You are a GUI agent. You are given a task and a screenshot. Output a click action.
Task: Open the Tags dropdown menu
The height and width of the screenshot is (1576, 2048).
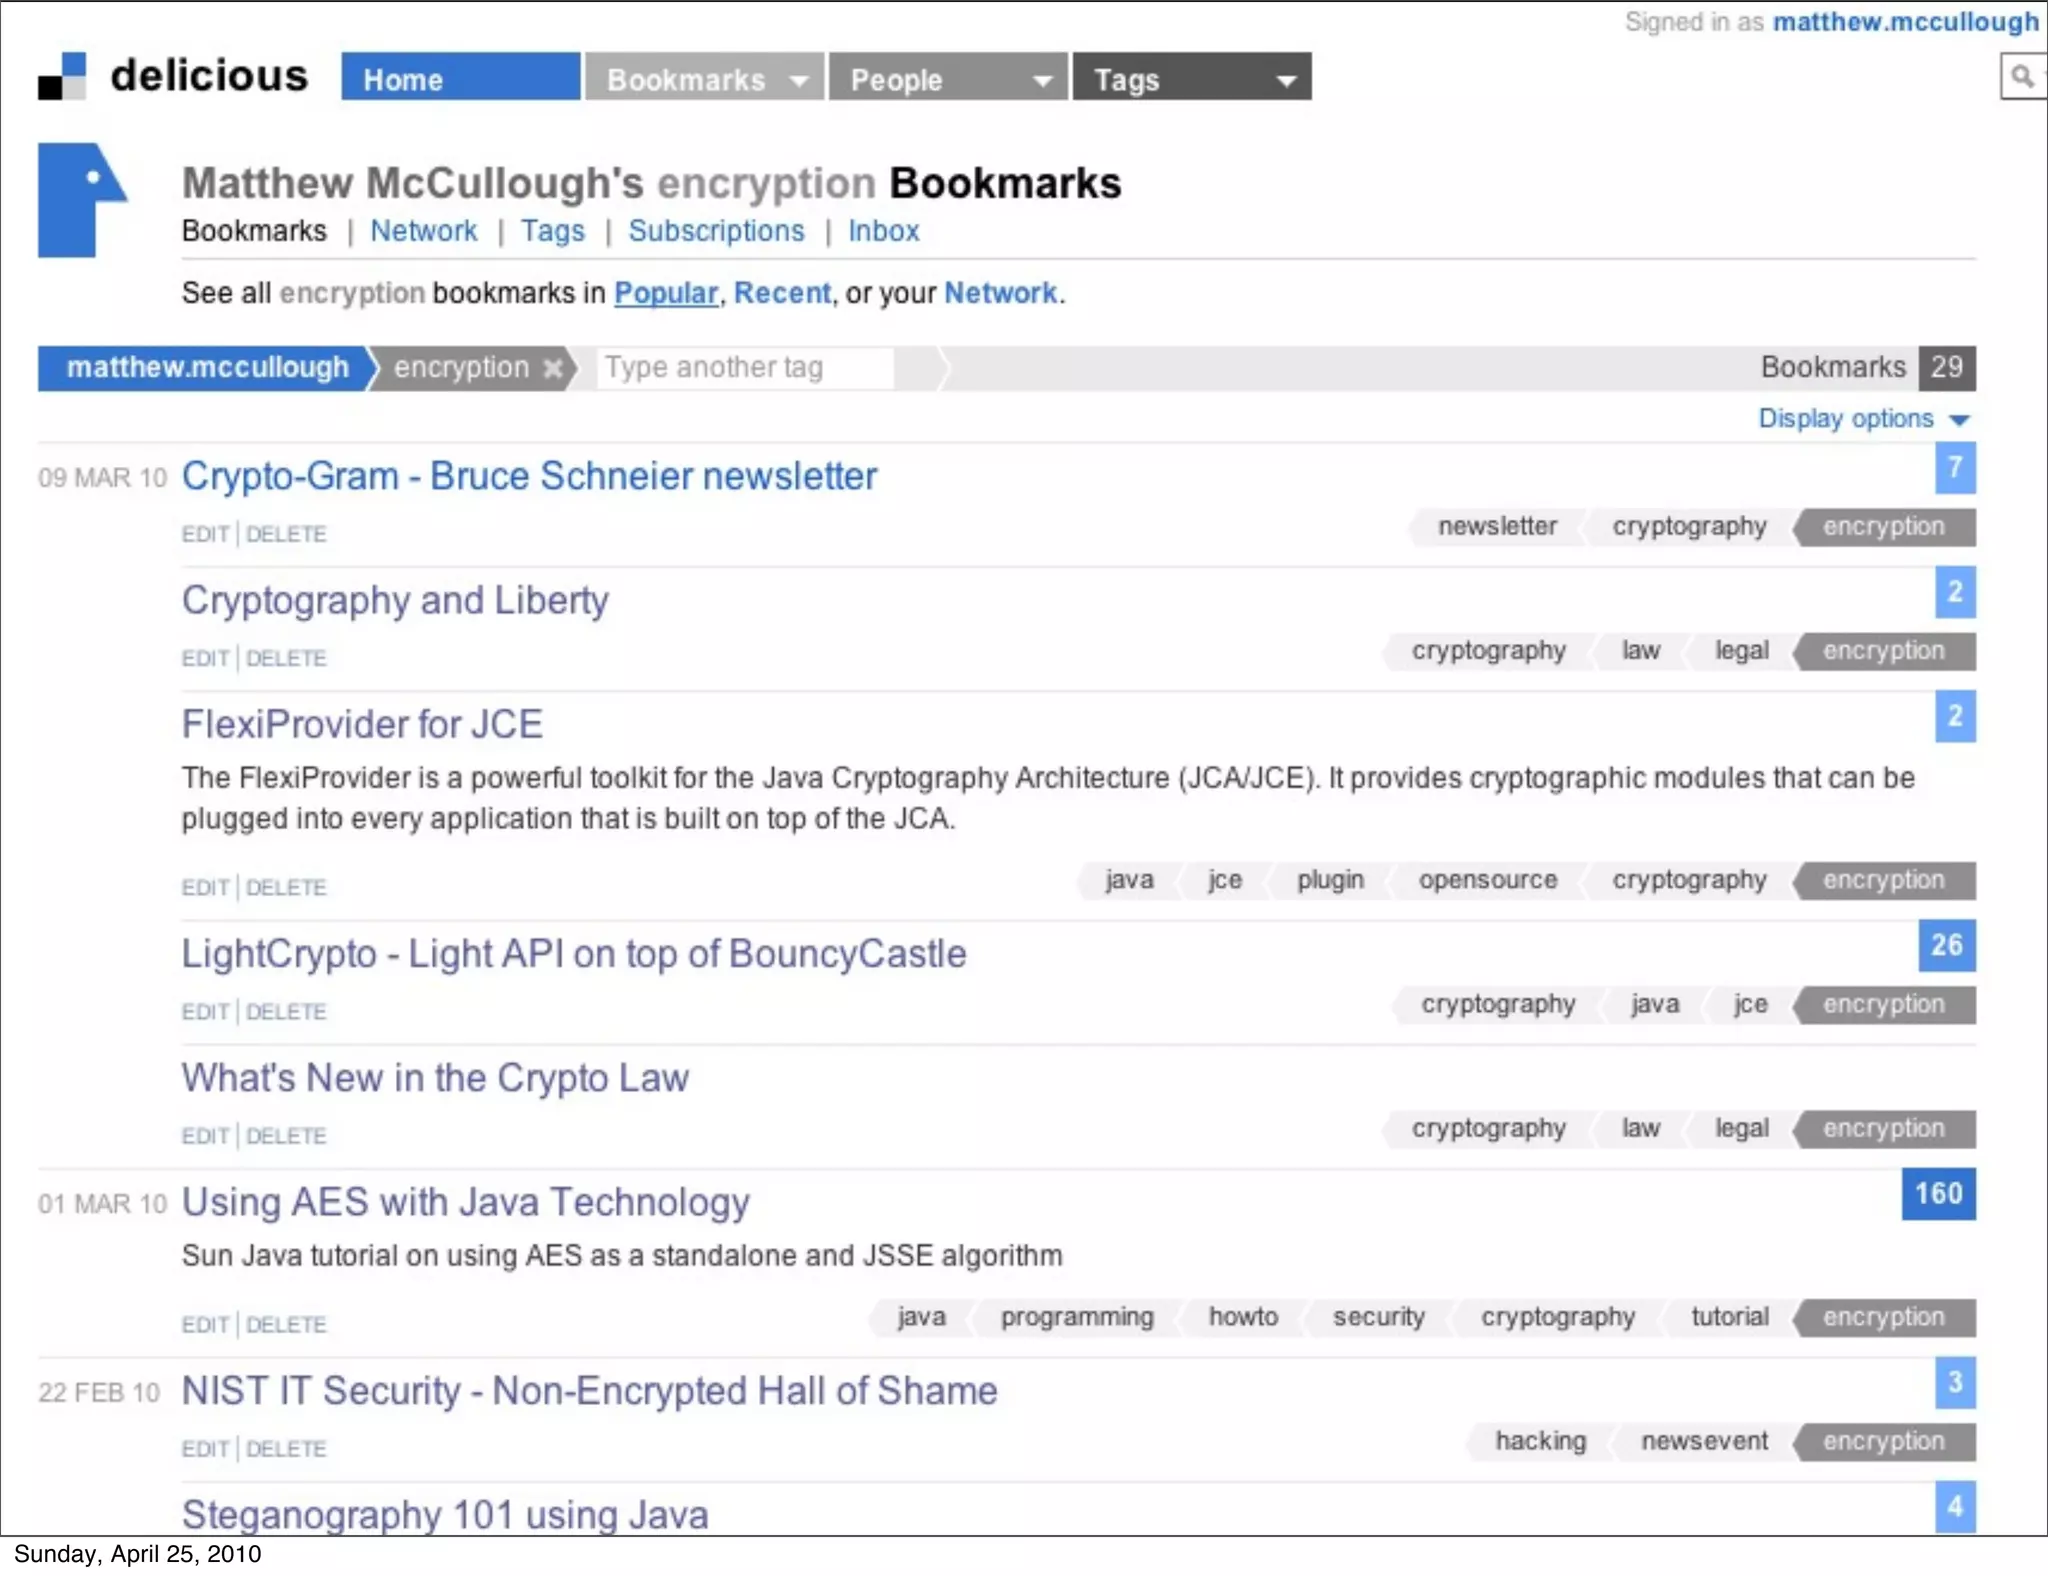[1286, 80]
